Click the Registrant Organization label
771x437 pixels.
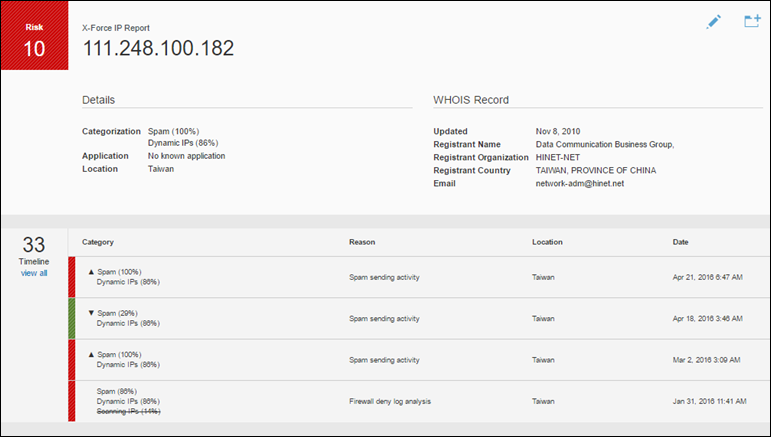click(481, 157)
